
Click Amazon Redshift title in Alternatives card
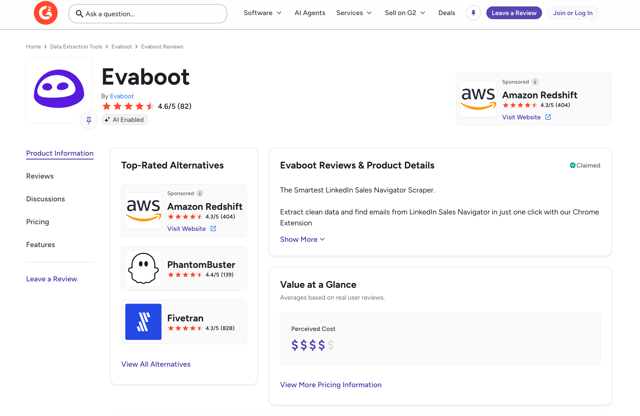pyautogui.click(x=205, y=207)
